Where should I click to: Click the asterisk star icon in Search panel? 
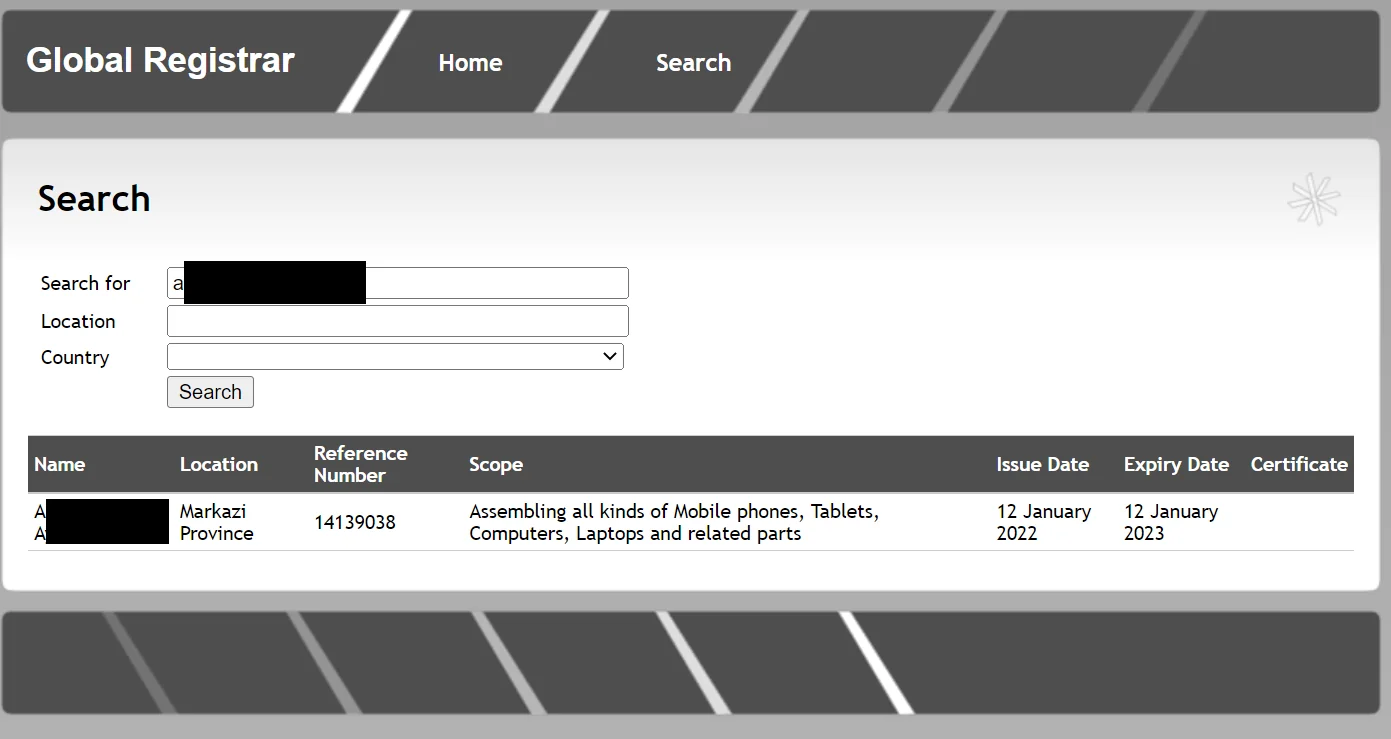click(x=1313, y=200)
